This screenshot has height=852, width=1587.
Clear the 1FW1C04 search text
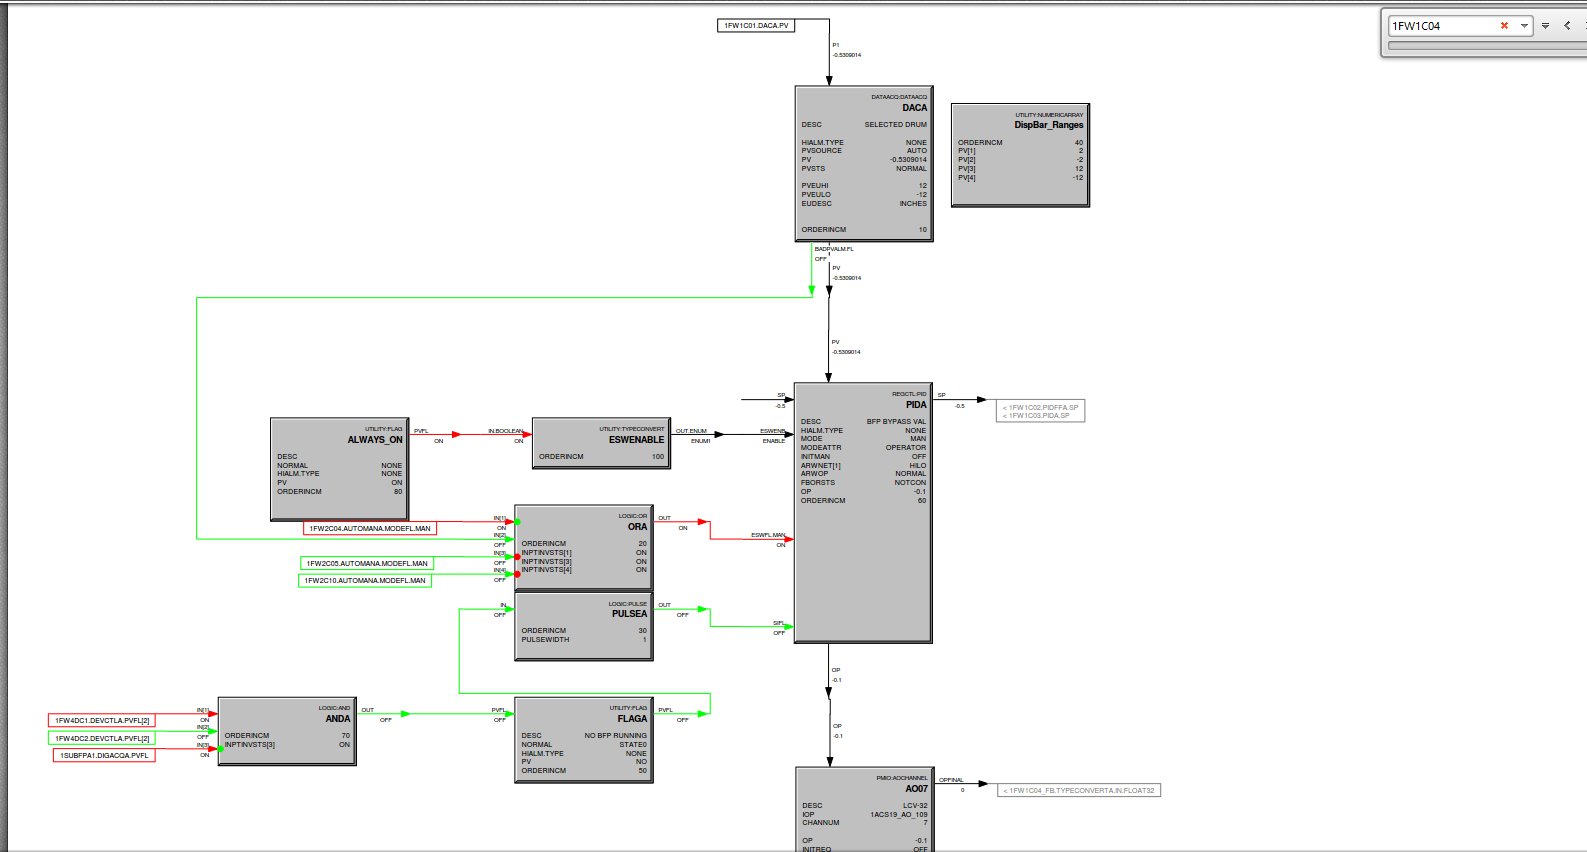pyautogui.click(x=1504, y=26)
